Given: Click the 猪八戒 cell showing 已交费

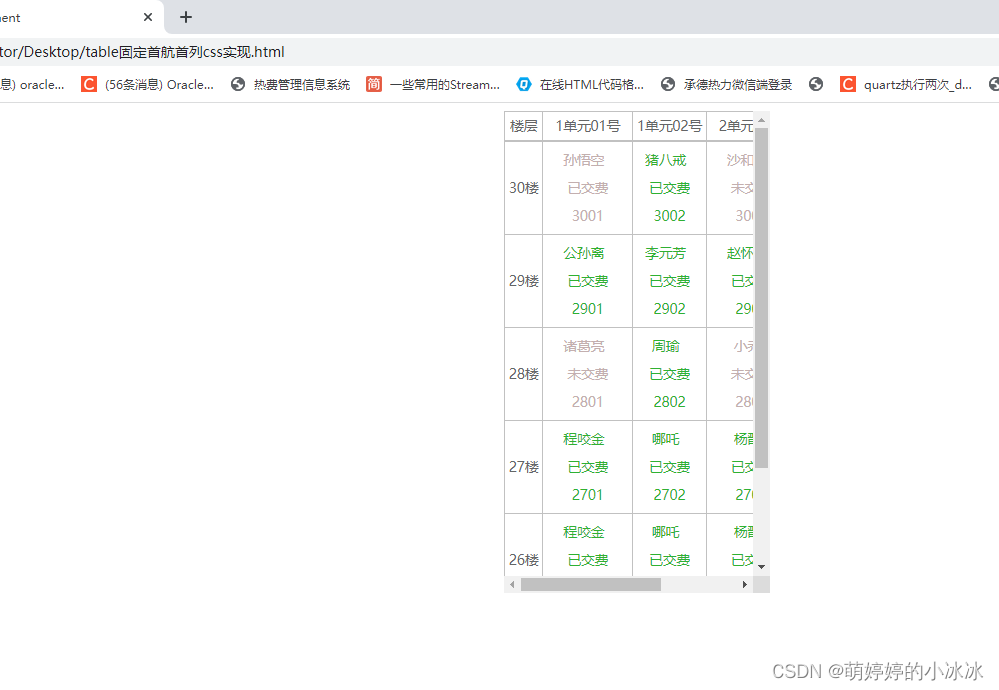Looking at the screenshot, I should click(x=669, y=187).
